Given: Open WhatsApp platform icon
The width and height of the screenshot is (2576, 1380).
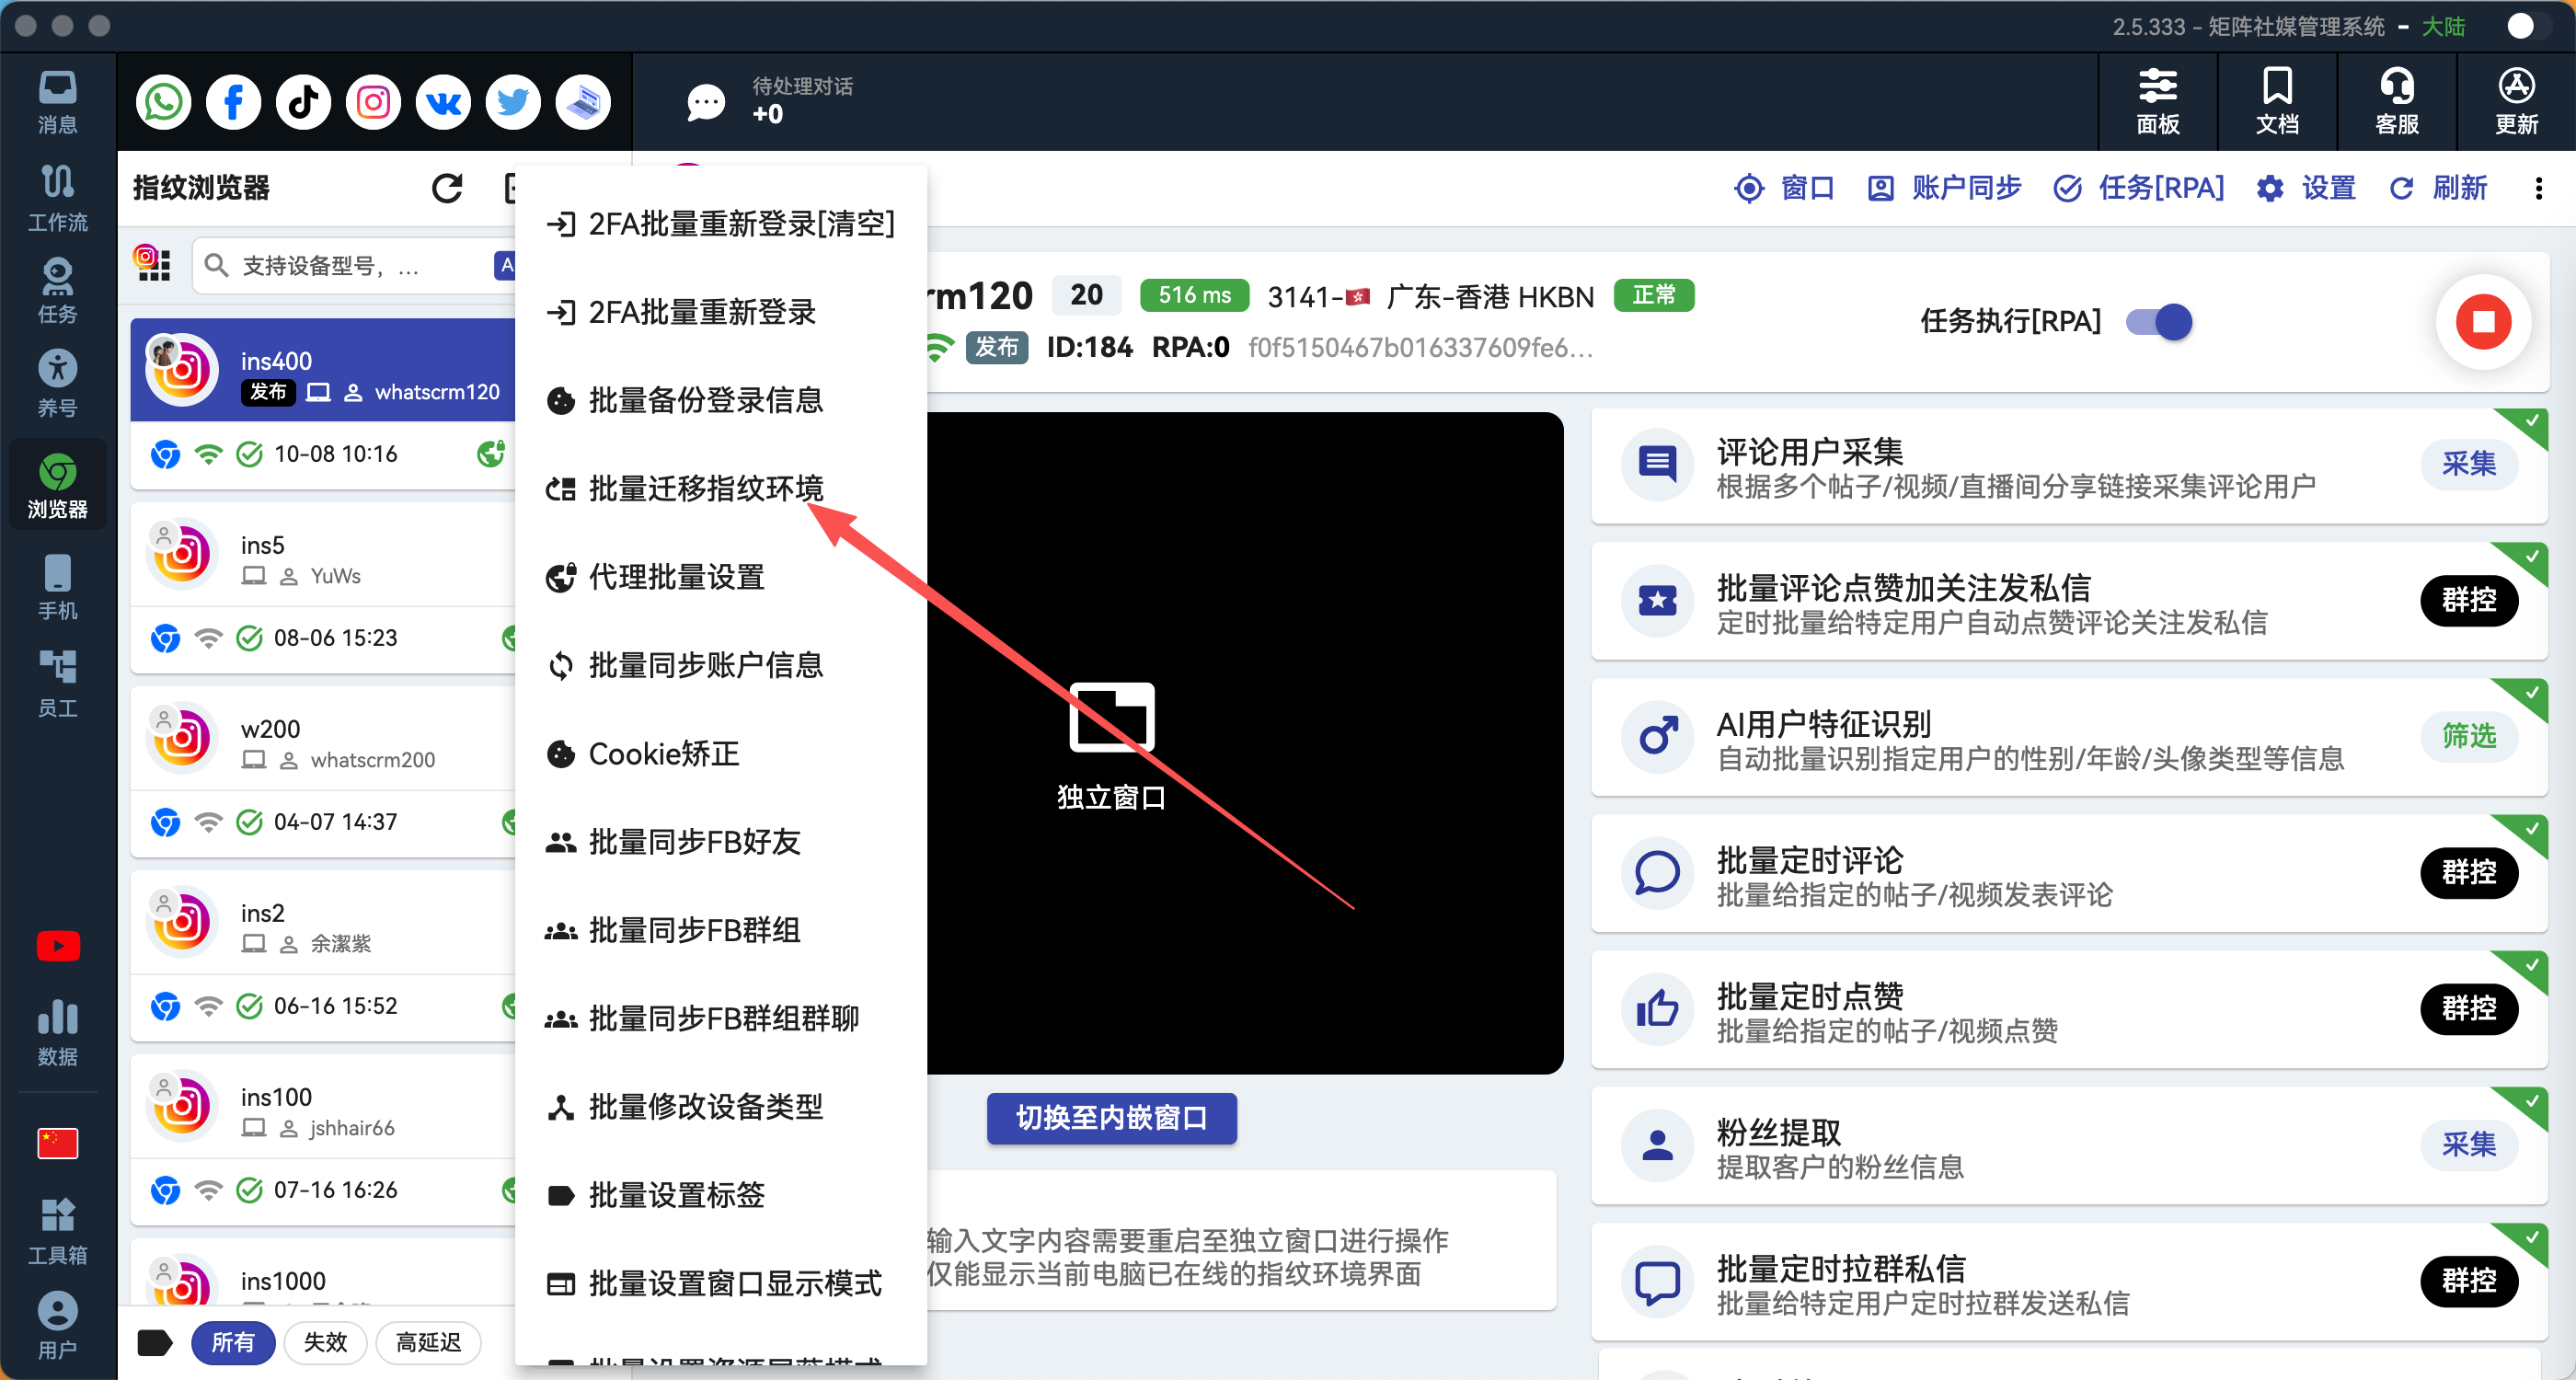Looking at the screenshot, I should (163, 102).
